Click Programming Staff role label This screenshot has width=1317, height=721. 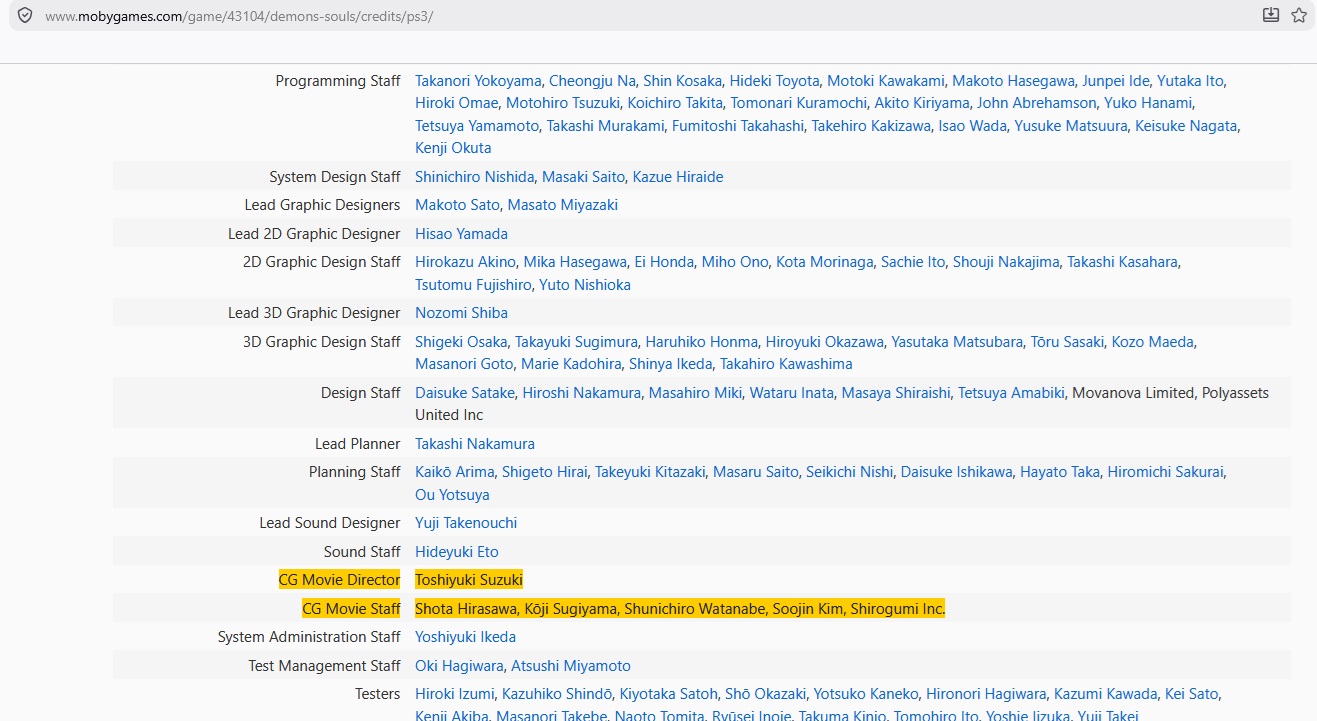pos(338,81)
